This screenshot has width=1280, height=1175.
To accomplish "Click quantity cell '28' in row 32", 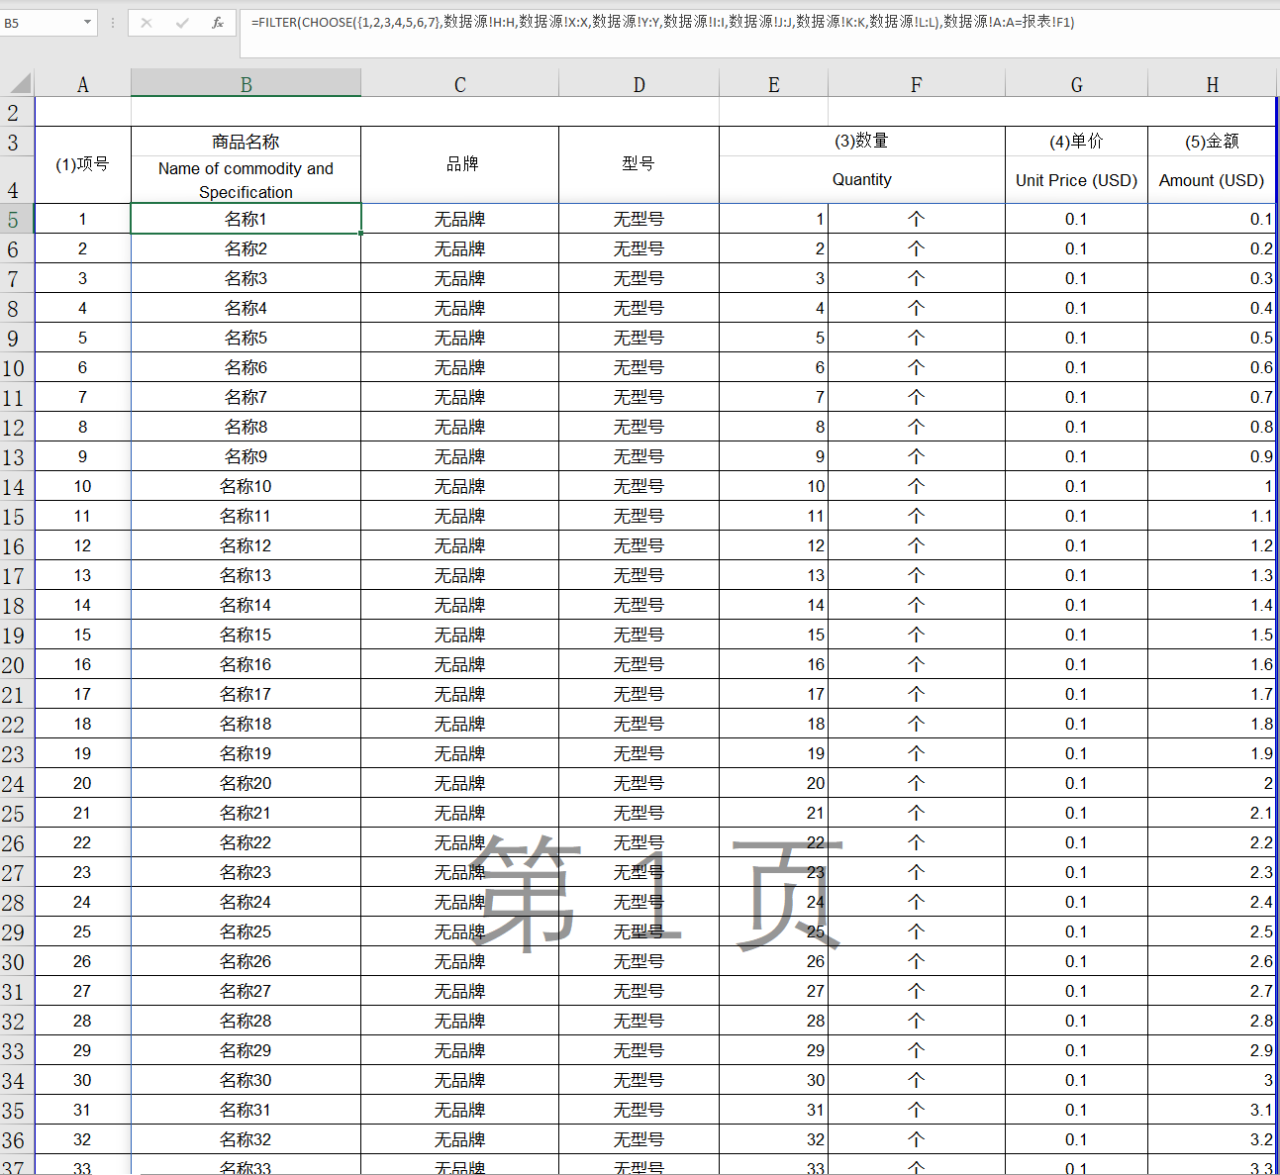I will 774,1020.
